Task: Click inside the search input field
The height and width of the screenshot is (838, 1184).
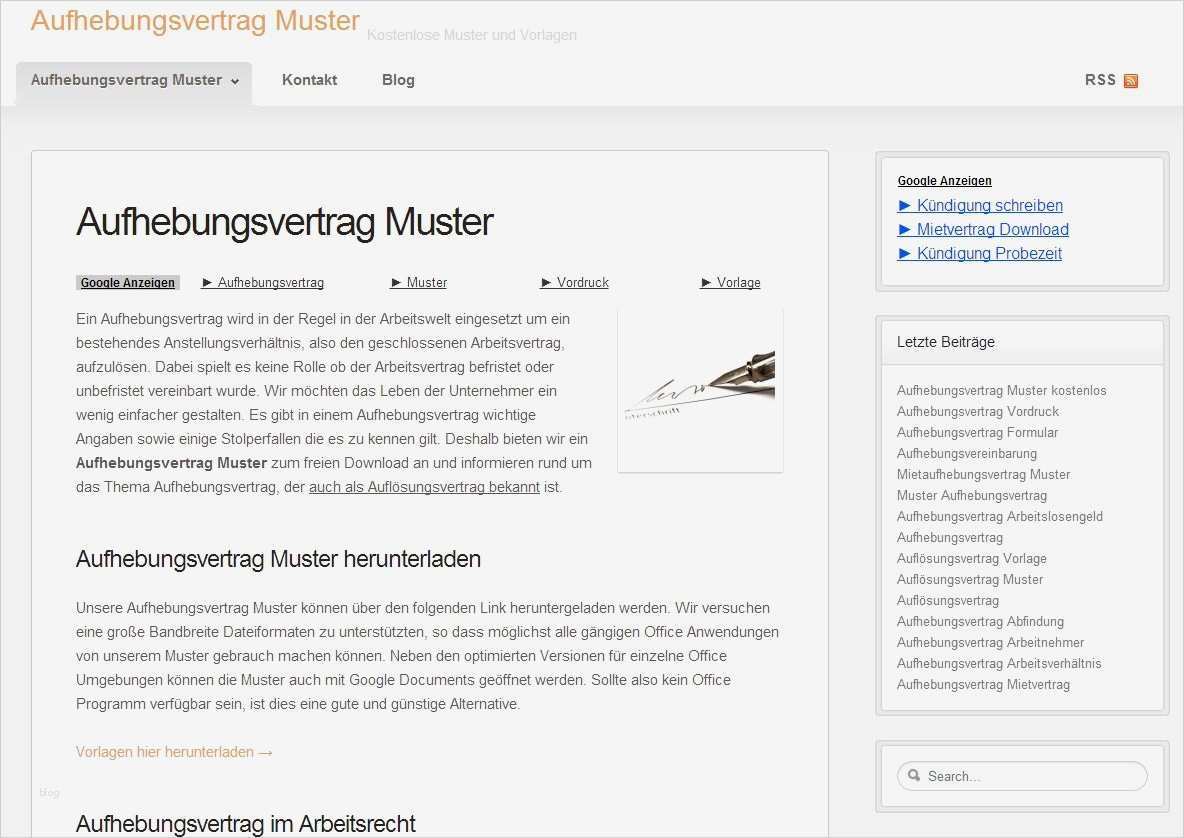Action: click(1020, 776)
